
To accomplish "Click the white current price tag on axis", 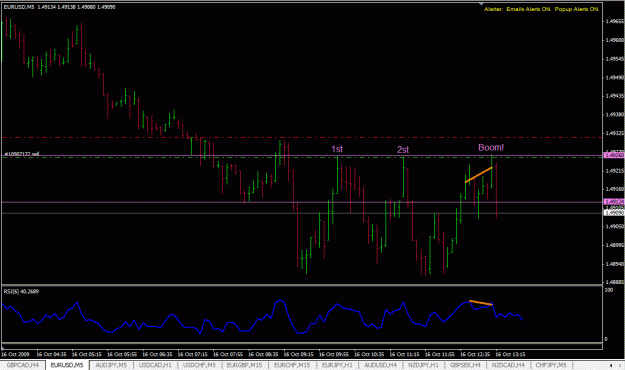I will pyautogui.click(x=614, y=213).
